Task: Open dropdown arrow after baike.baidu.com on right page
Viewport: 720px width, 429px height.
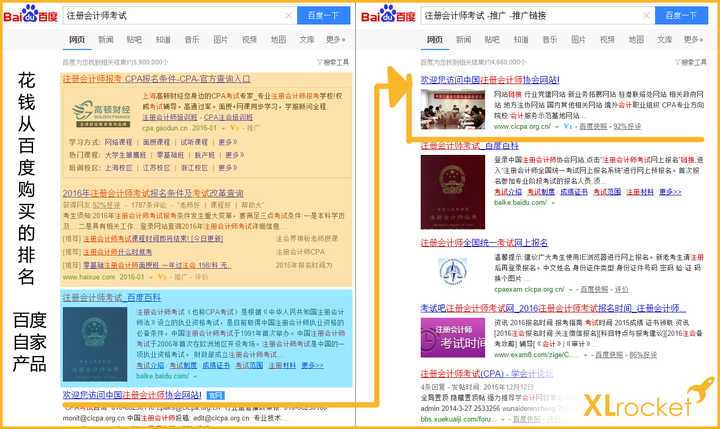Action: [553, 203]
